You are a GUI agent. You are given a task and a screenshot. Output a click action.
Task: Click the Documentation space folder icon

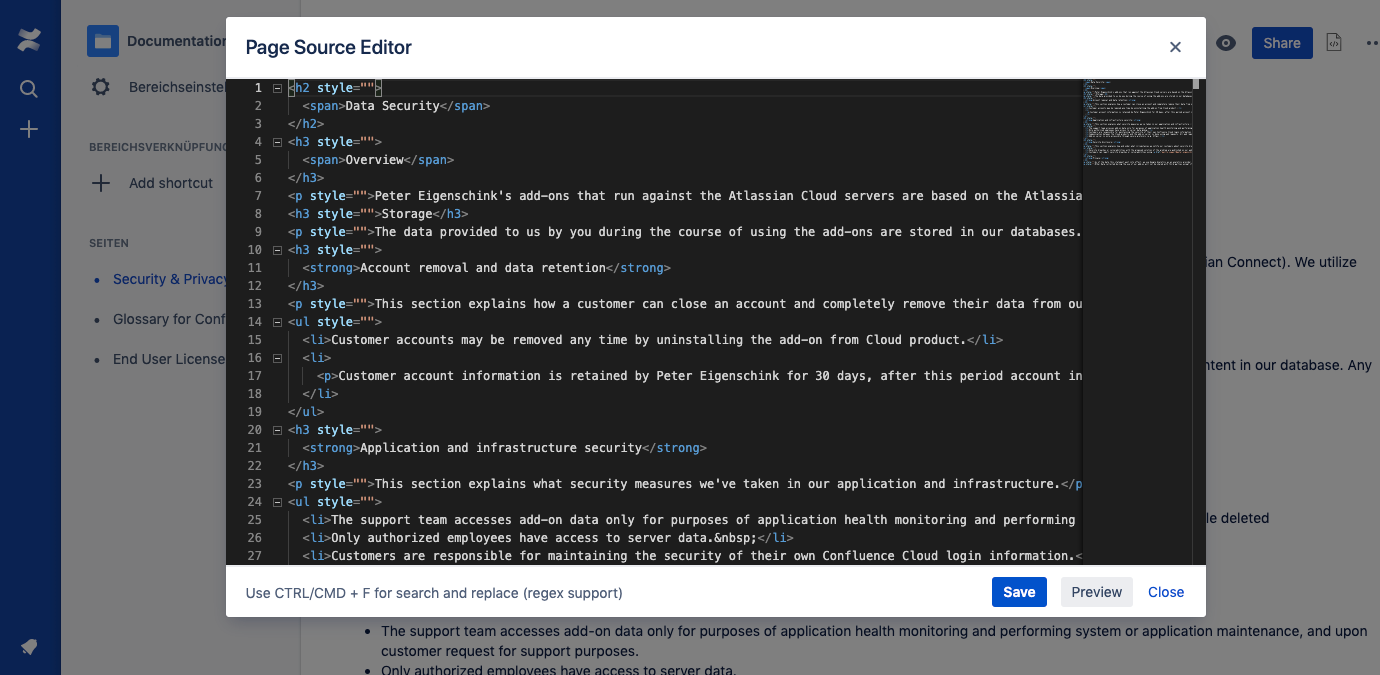[103, 41]
